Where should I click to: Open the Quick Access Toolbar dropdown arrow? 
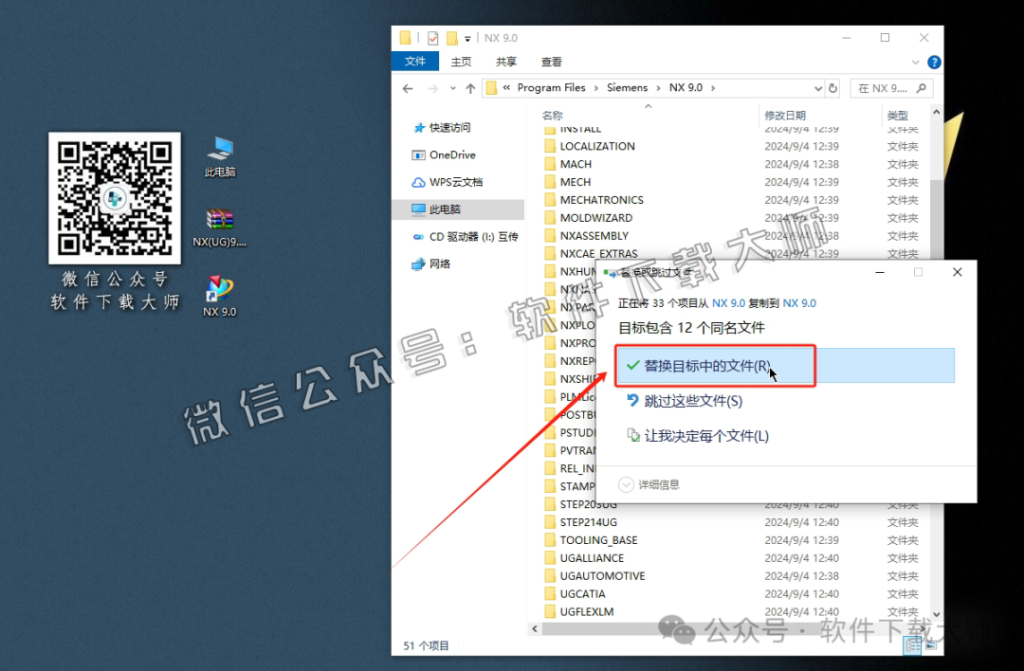point(466,37)
